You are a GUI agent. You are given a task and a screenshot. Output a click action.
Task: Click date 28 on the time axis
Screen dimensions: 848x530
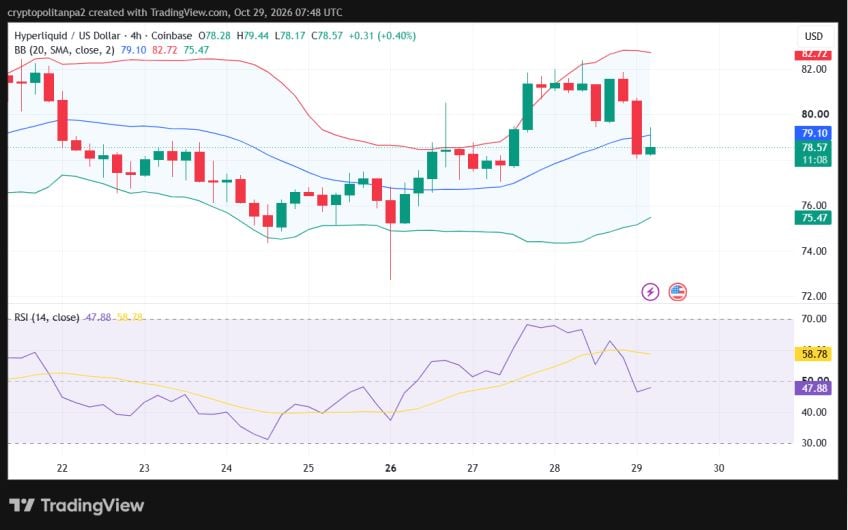554,468
